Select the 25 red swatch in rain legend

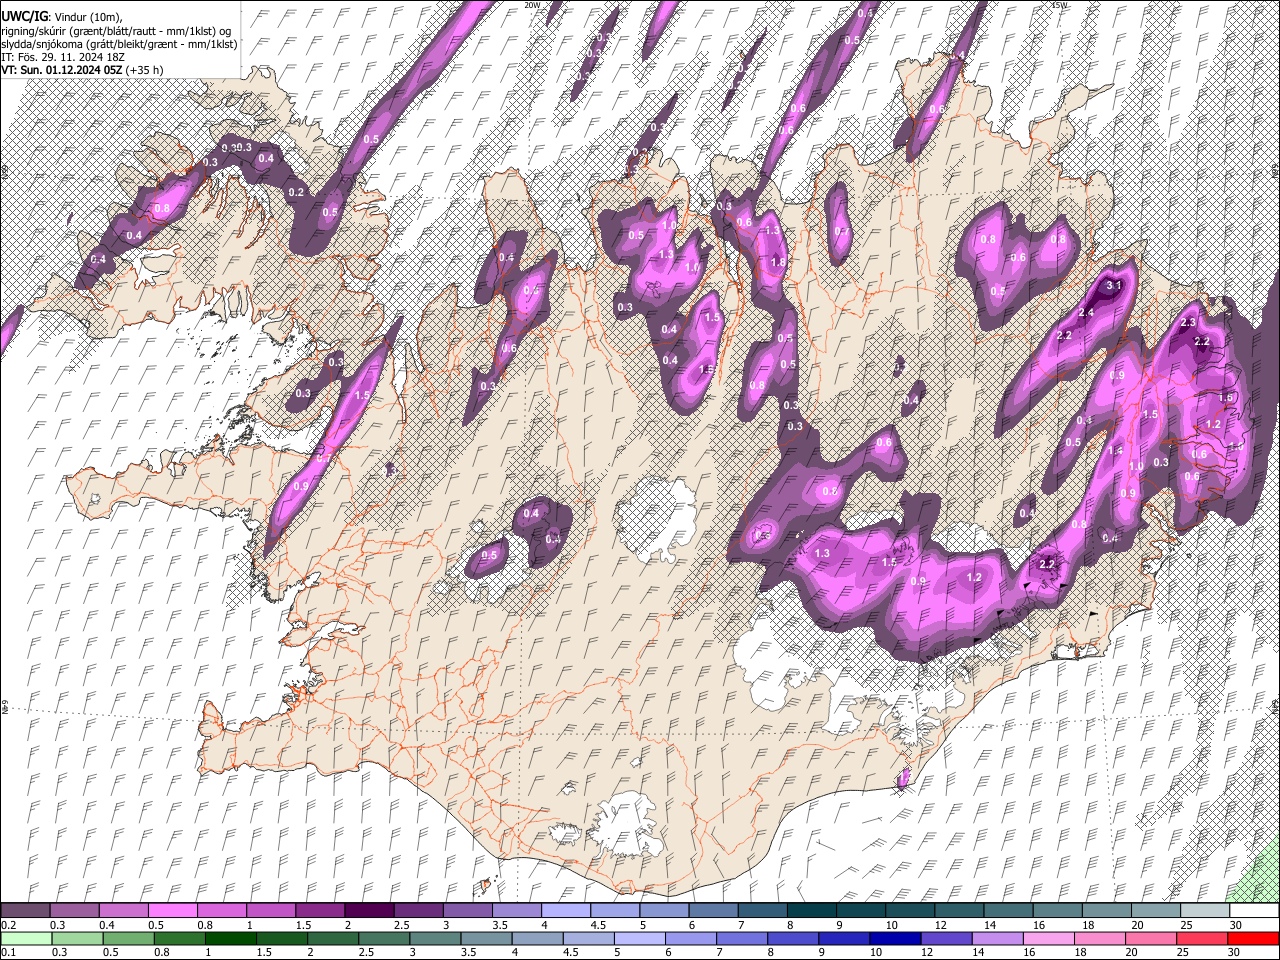(1203, 938)
